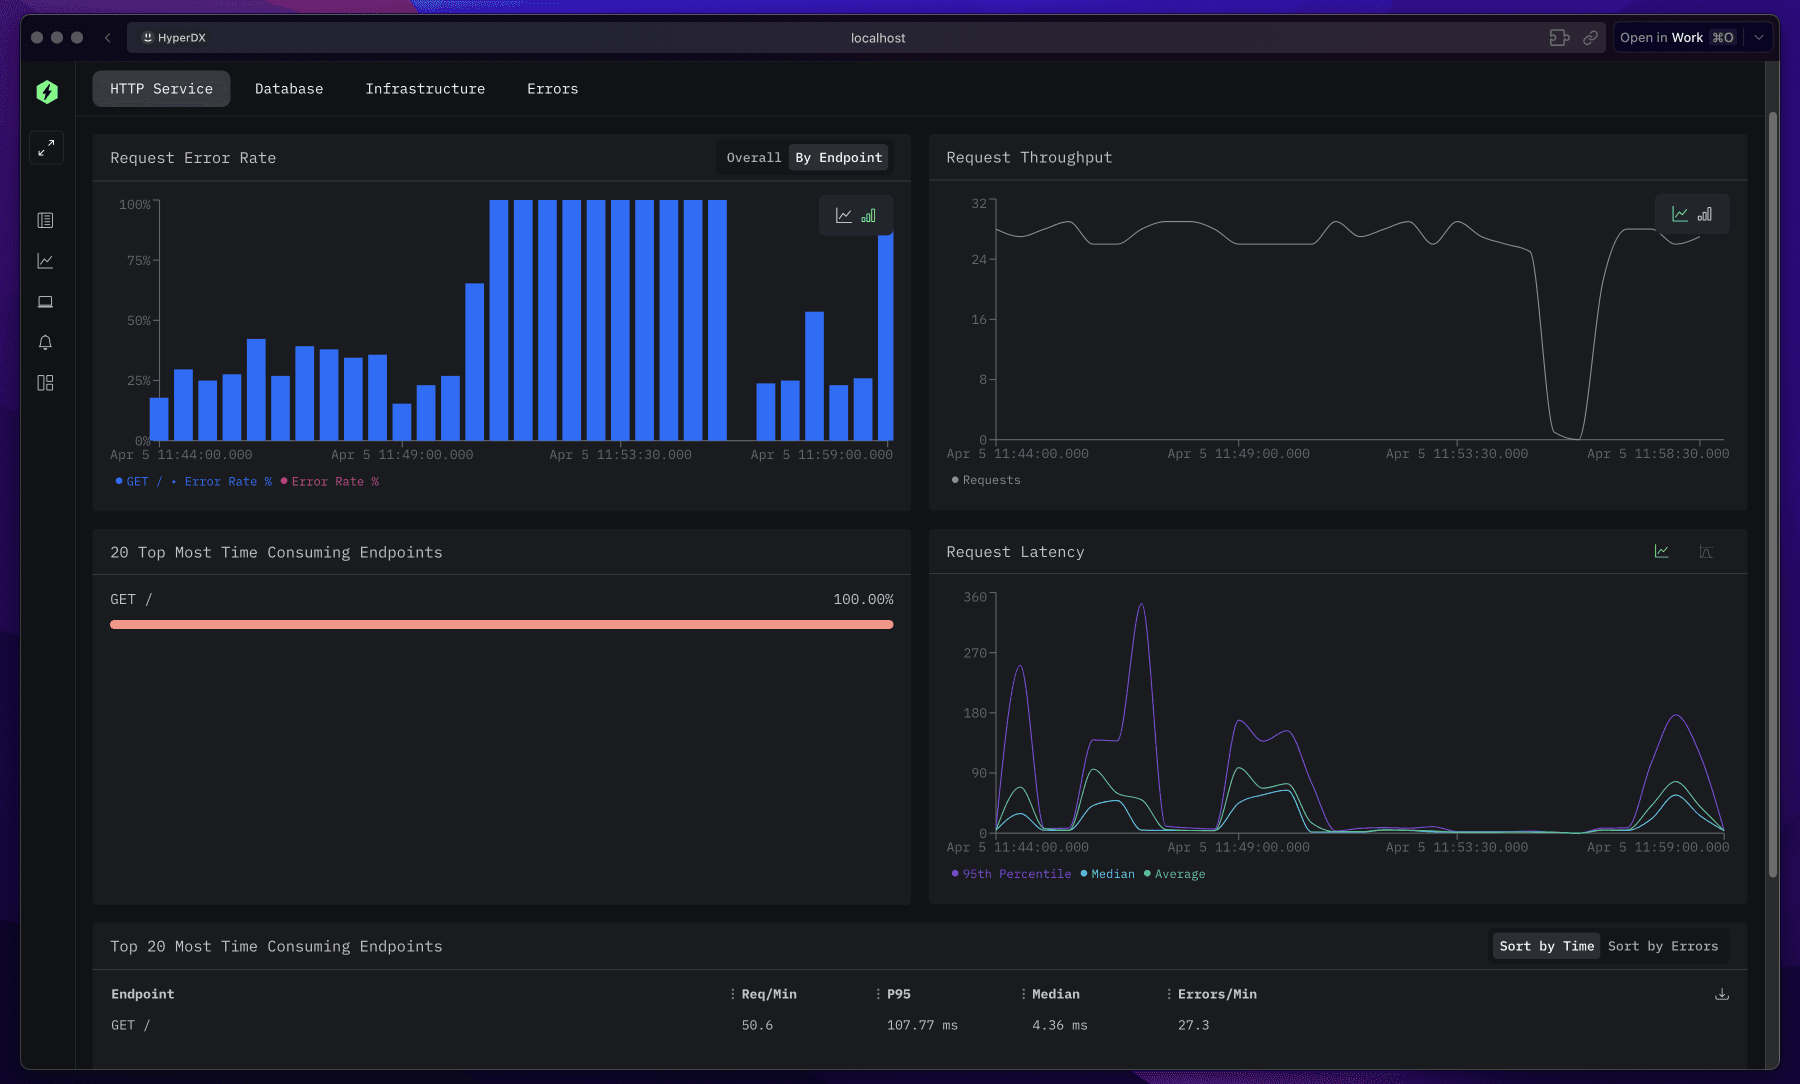This screenshot has height=1084, width=1800.
Task: Switch Request Throughput to line chart
Action: click(x=1680, y=214)
